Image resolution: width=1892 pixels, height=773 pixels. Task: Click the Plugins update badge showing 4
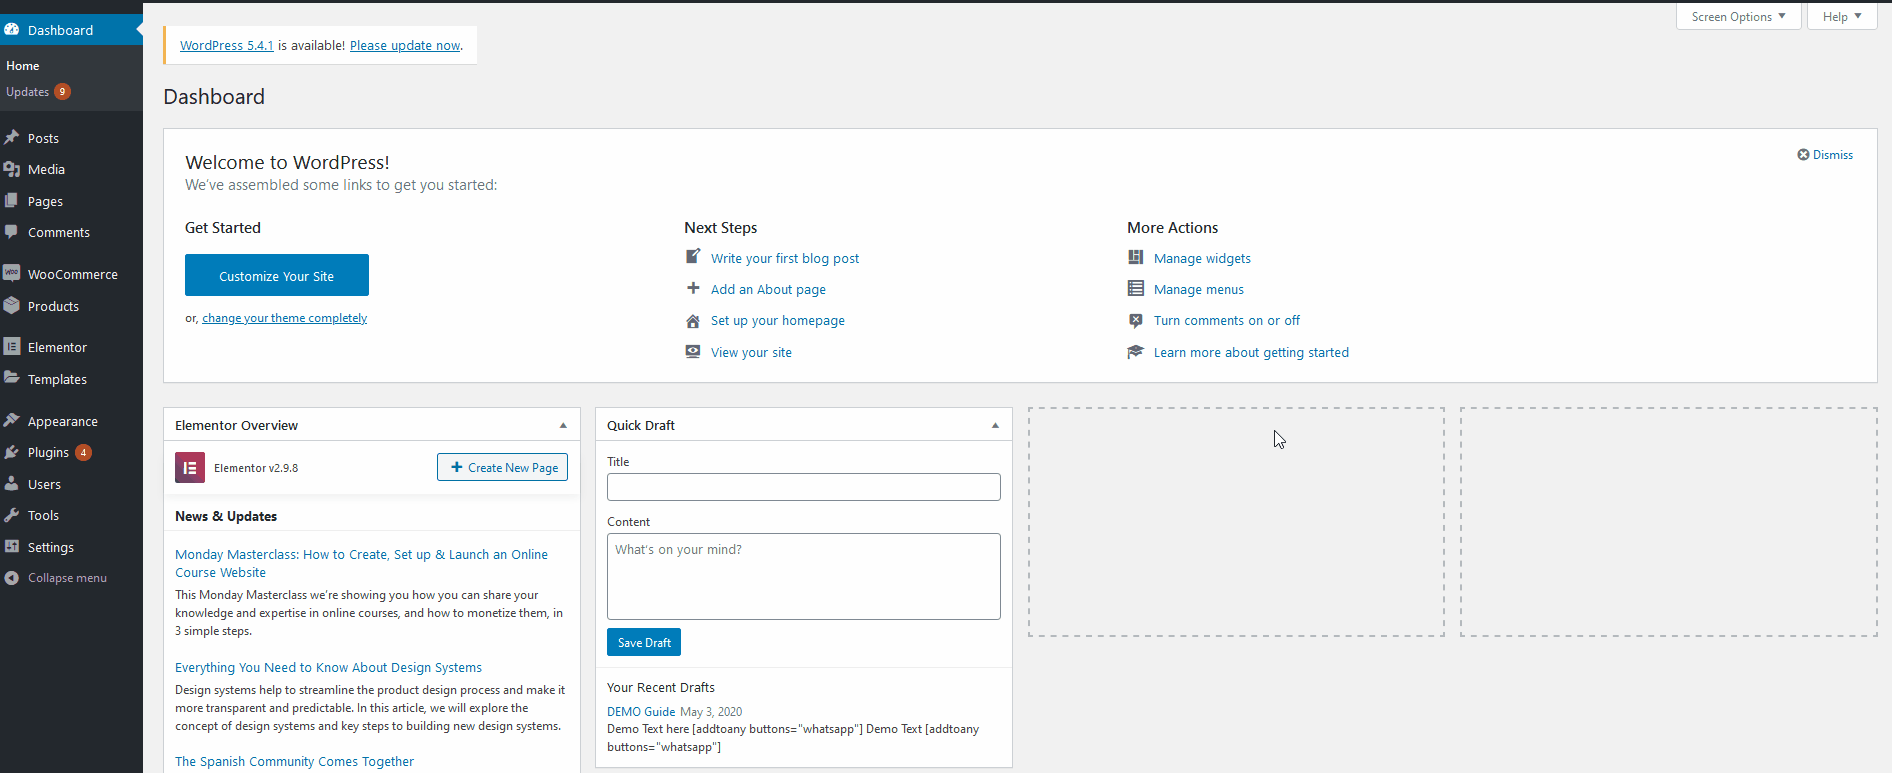(84, 452)
